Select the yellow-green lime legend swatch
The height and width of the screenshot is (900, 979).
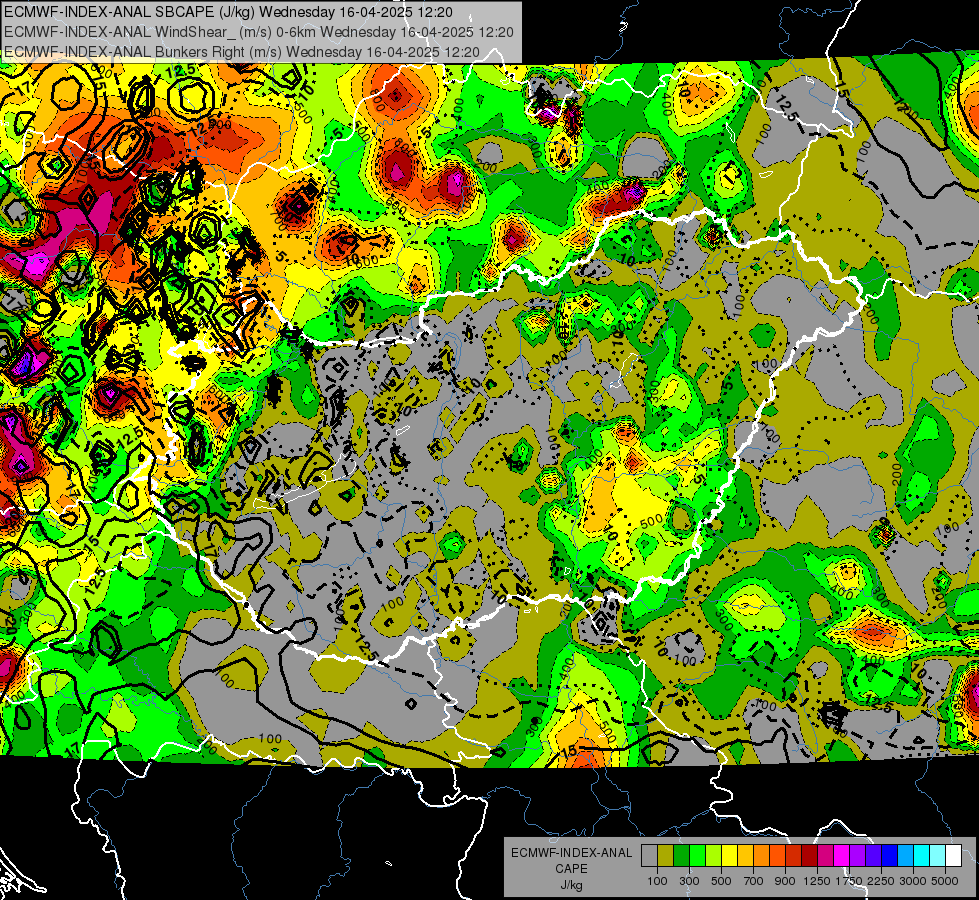[713, 856]
